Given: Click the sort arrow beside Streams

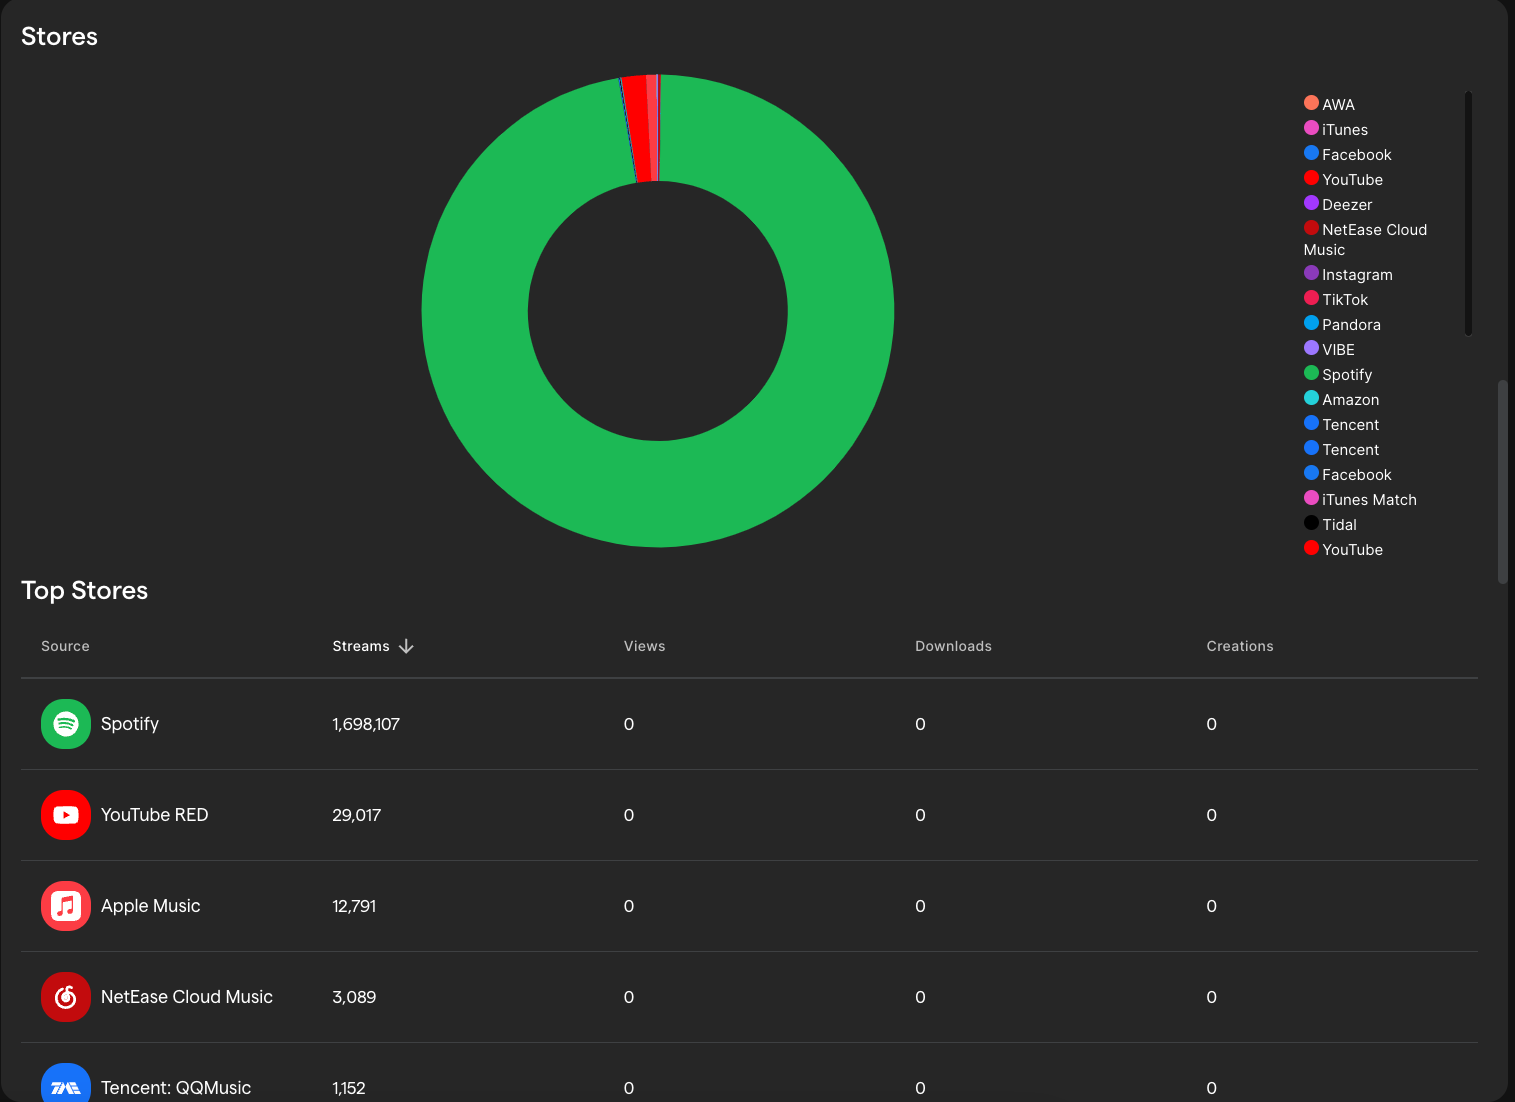Looking at the screenshot, I should pyautogui.click(x=406, y=646).
